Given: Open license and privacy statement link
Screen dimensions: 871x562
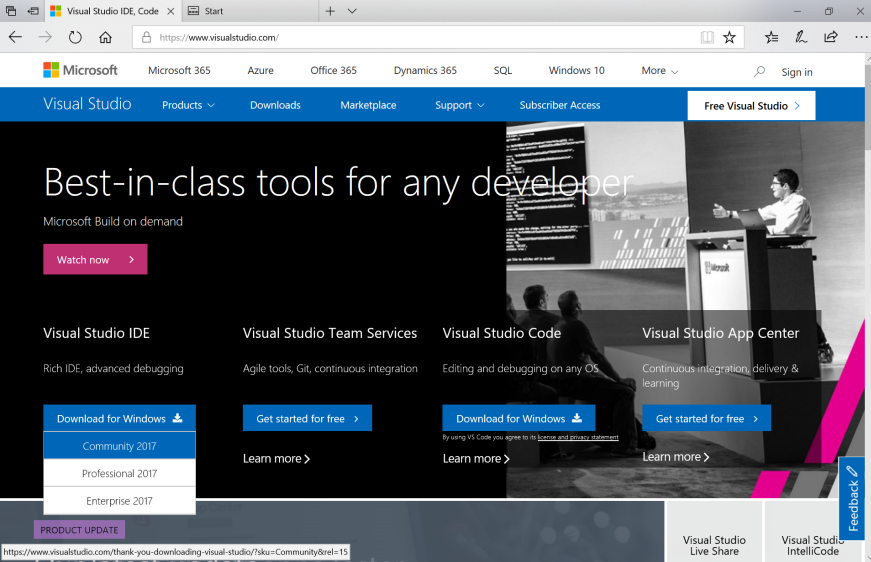Looking at the screenshot, I should click(578, 438).
